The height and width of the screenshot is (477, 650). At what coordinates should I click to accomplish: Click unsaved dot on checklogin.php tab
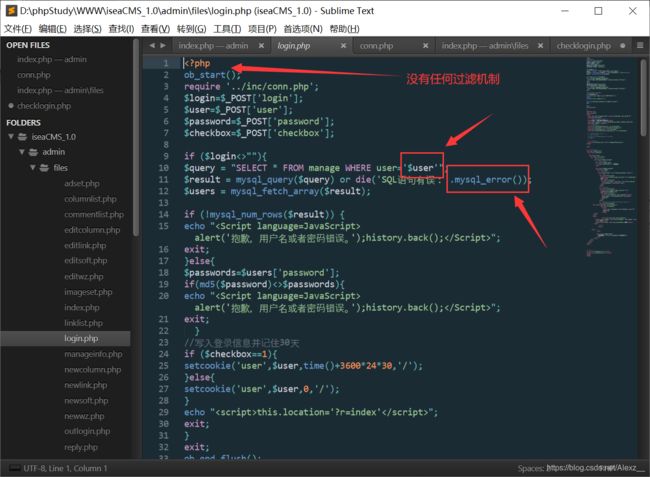[x=623, y=46]
